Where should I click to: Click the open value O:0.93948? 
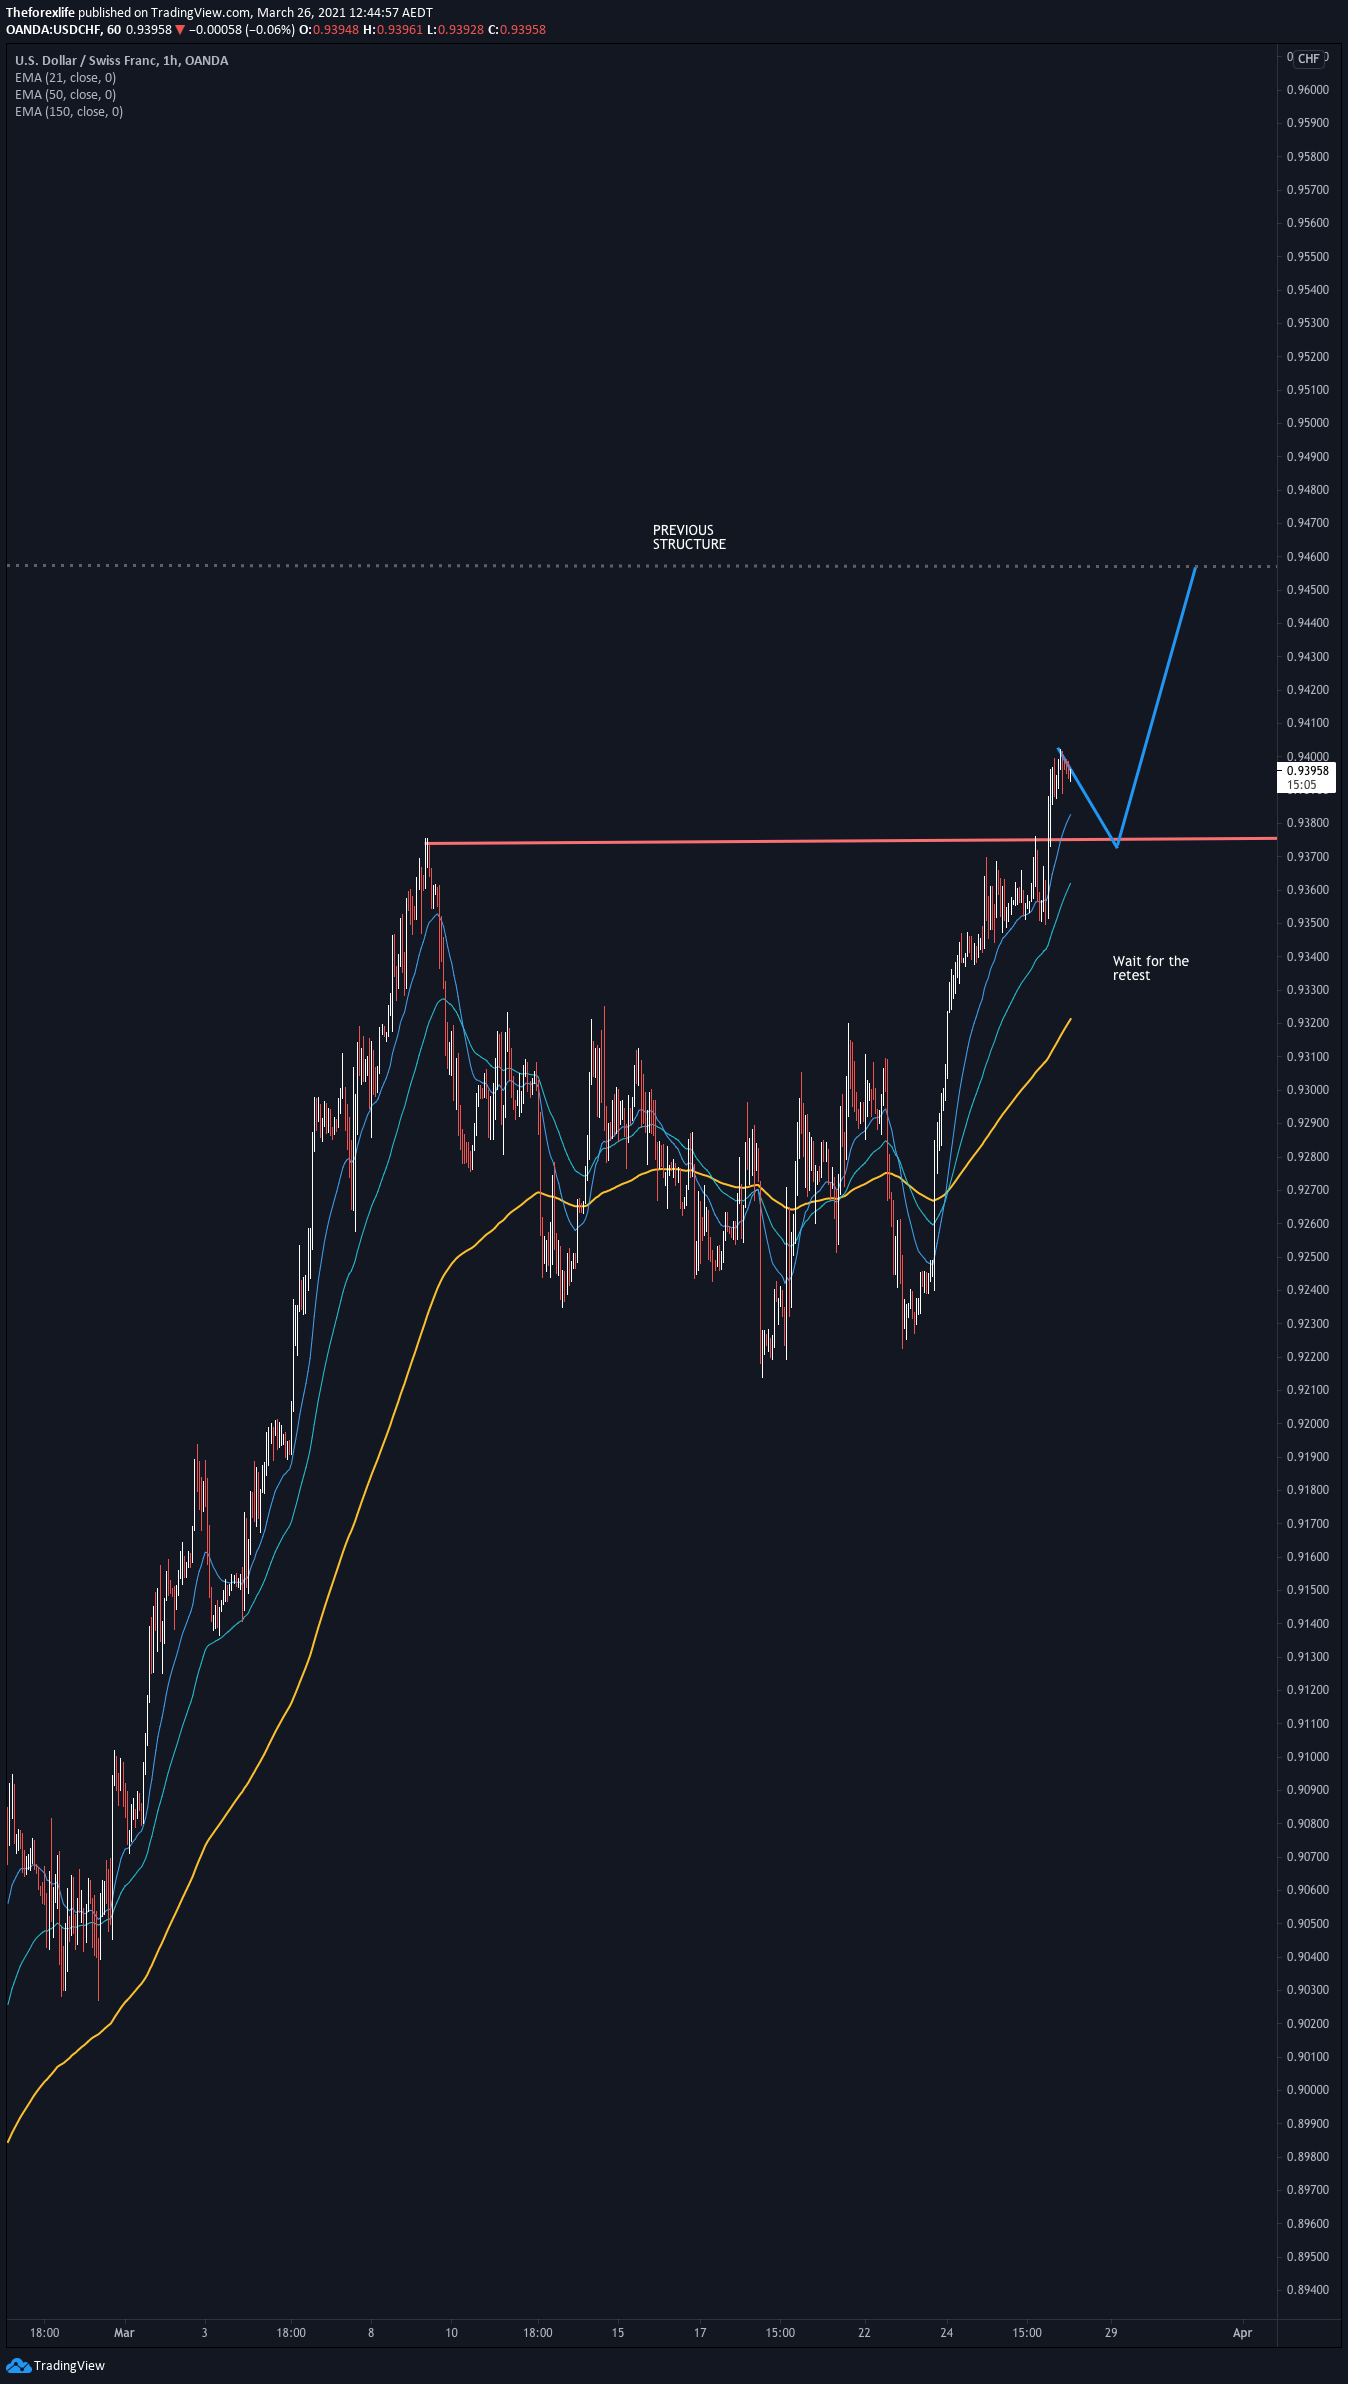pos(329,30)
